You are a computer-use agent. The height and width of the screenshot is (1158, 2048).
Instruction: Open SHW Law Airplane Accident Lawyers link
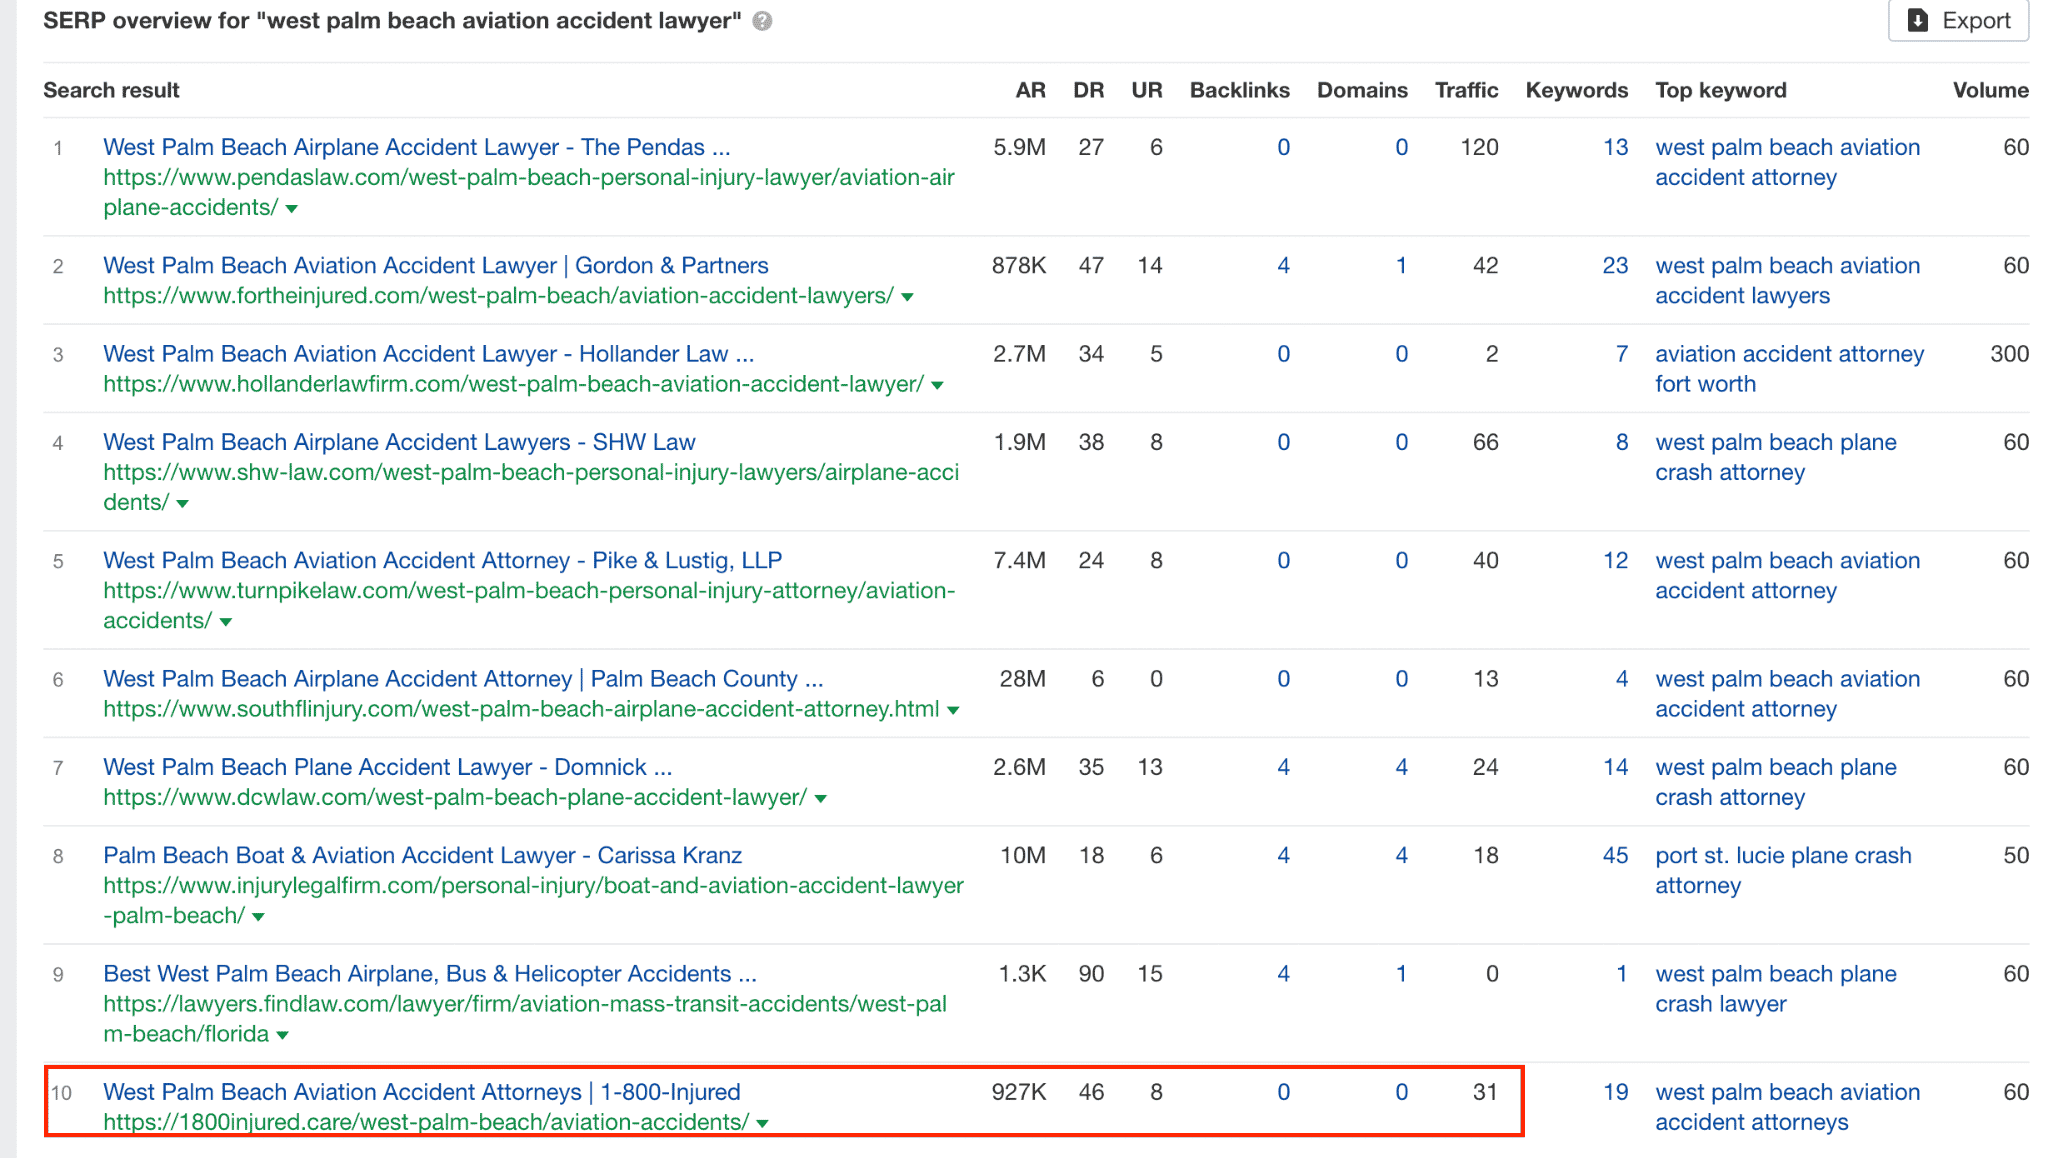pos(399,441)
